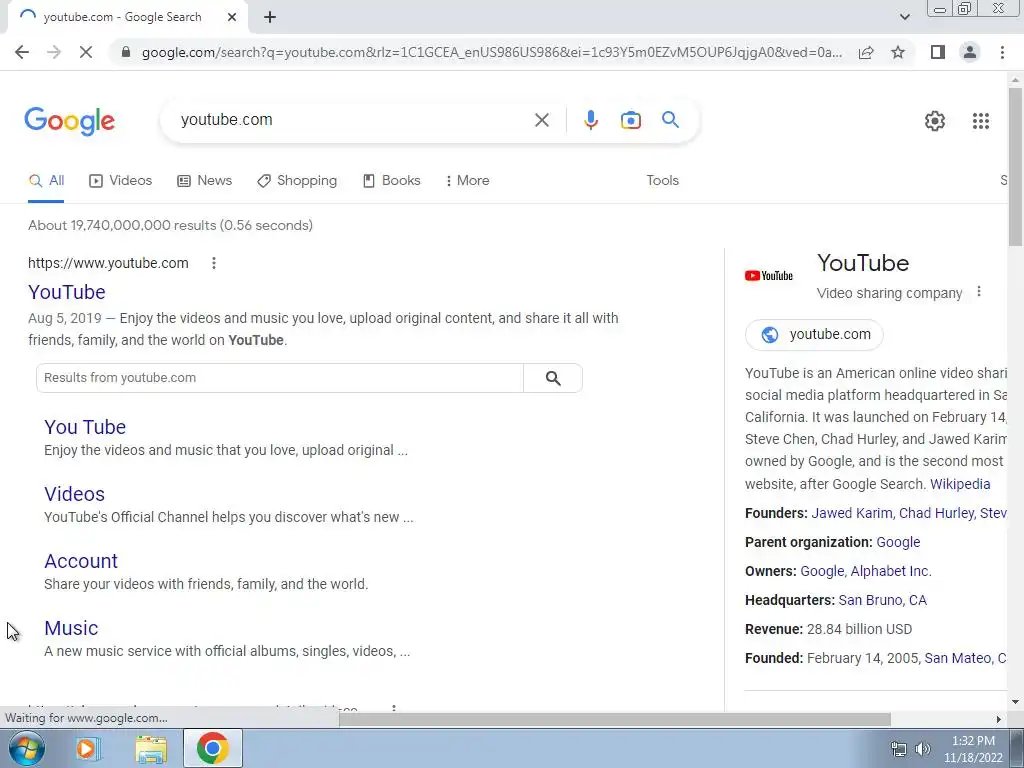Click the YouTube logo in knowledge panel
1024x768 pixels.
(x=769, y=276)
